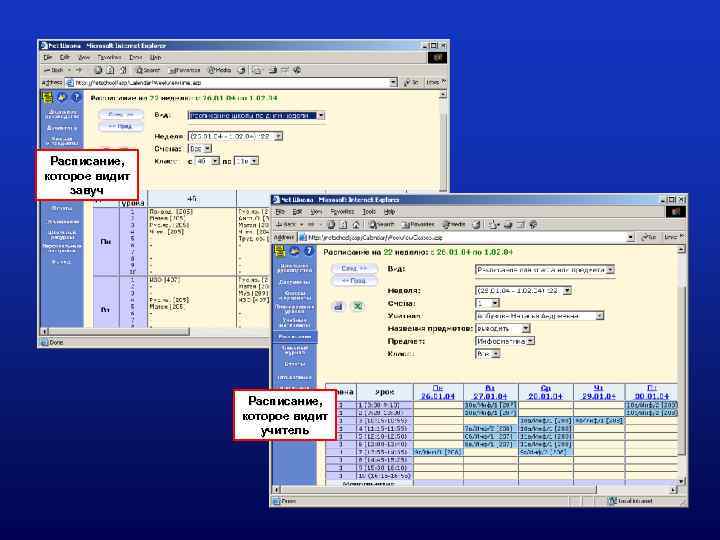Open the Предмет Информатика dropdown
This screenshot has height=540, width=720.
pos(531,341)
